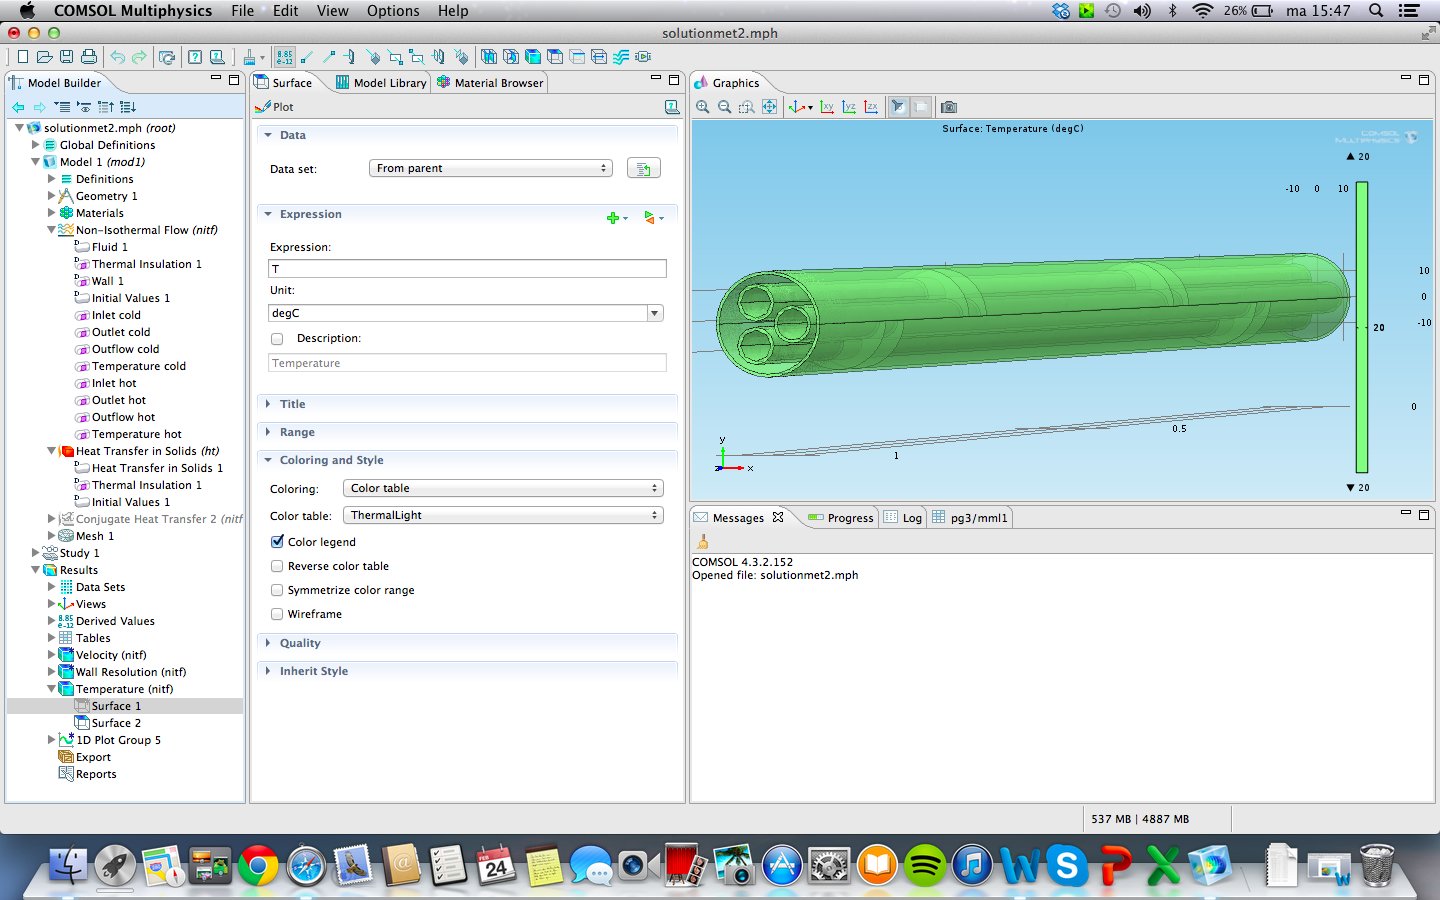This screenshot has width=1440, height=900.
Task: Open the Data set dropdown From parent
Action: tap(490, 168)
